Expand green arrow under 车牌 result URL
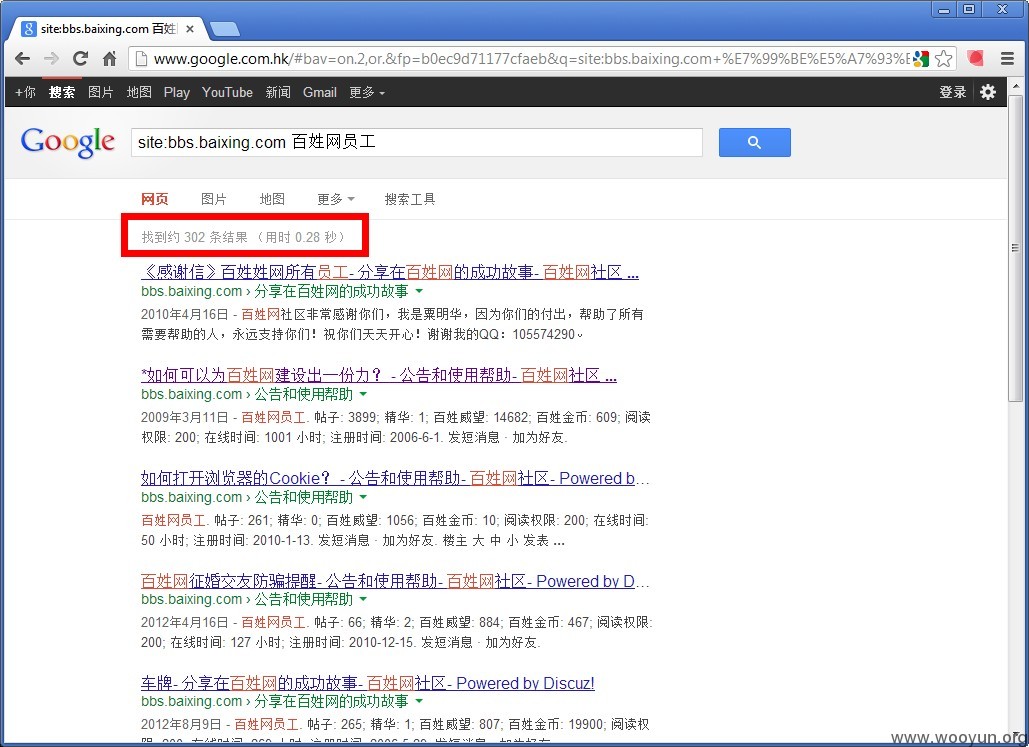This screenshot has height=747, width=1029. [419, 702]
